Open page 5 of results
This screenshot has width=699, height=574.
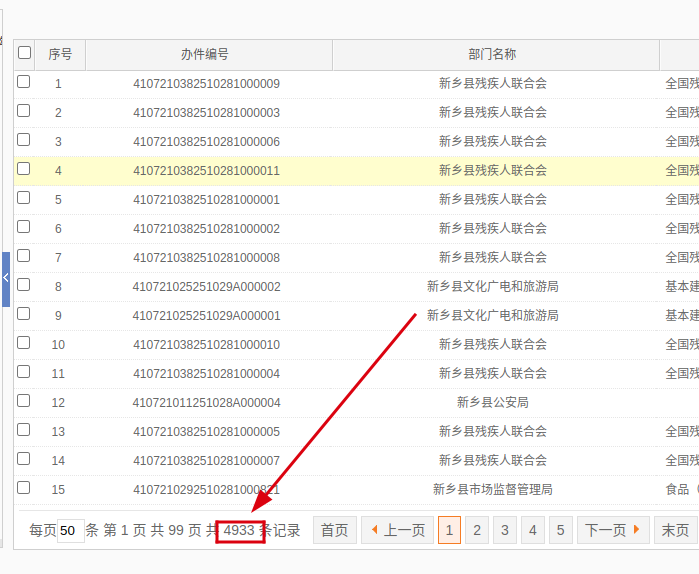click(561, 530)
